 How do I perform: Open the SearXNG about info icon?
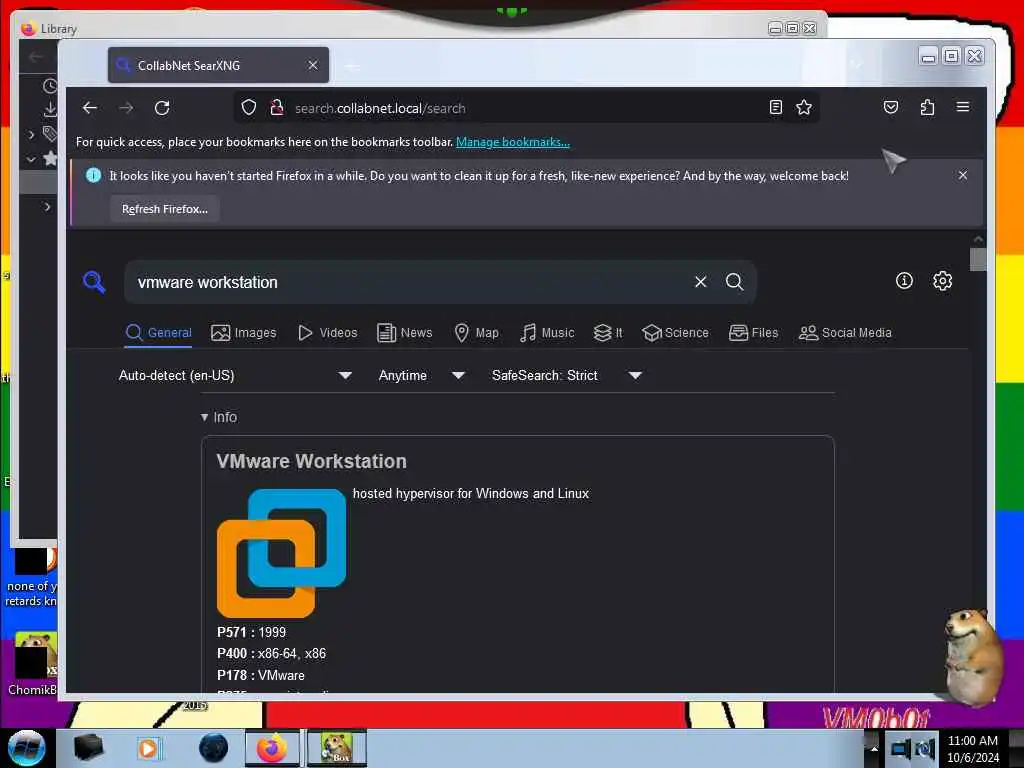click(904, 281)
